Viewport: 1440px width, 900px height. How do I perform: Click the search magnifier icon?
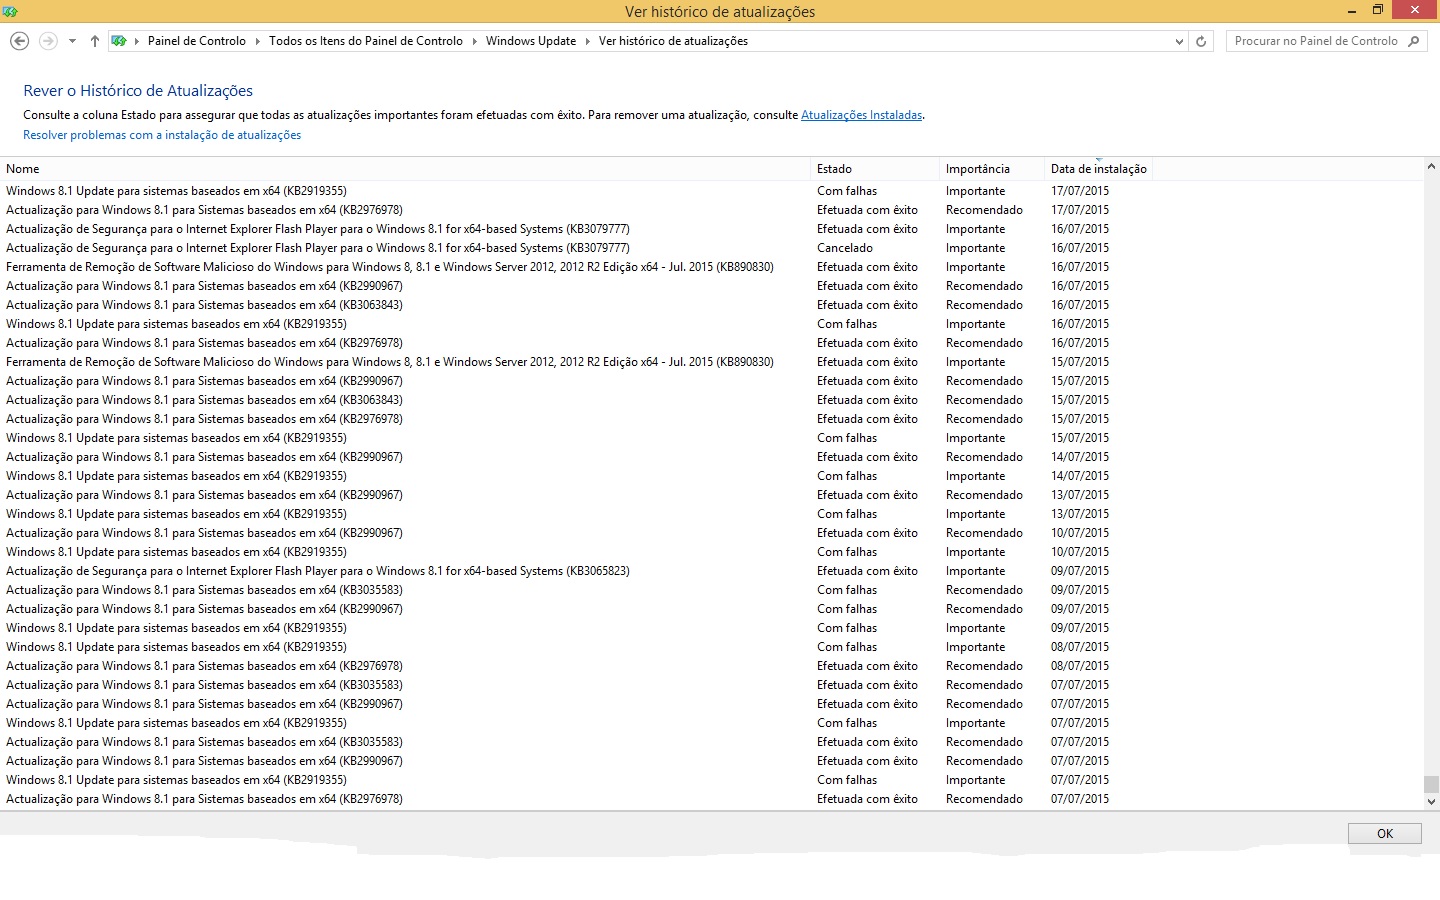click(x=1413, y=41)
